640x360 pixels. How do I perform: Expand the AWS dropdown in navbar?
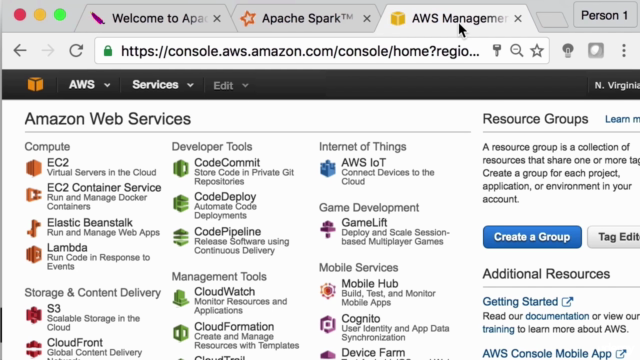click(x=89, y=85)
